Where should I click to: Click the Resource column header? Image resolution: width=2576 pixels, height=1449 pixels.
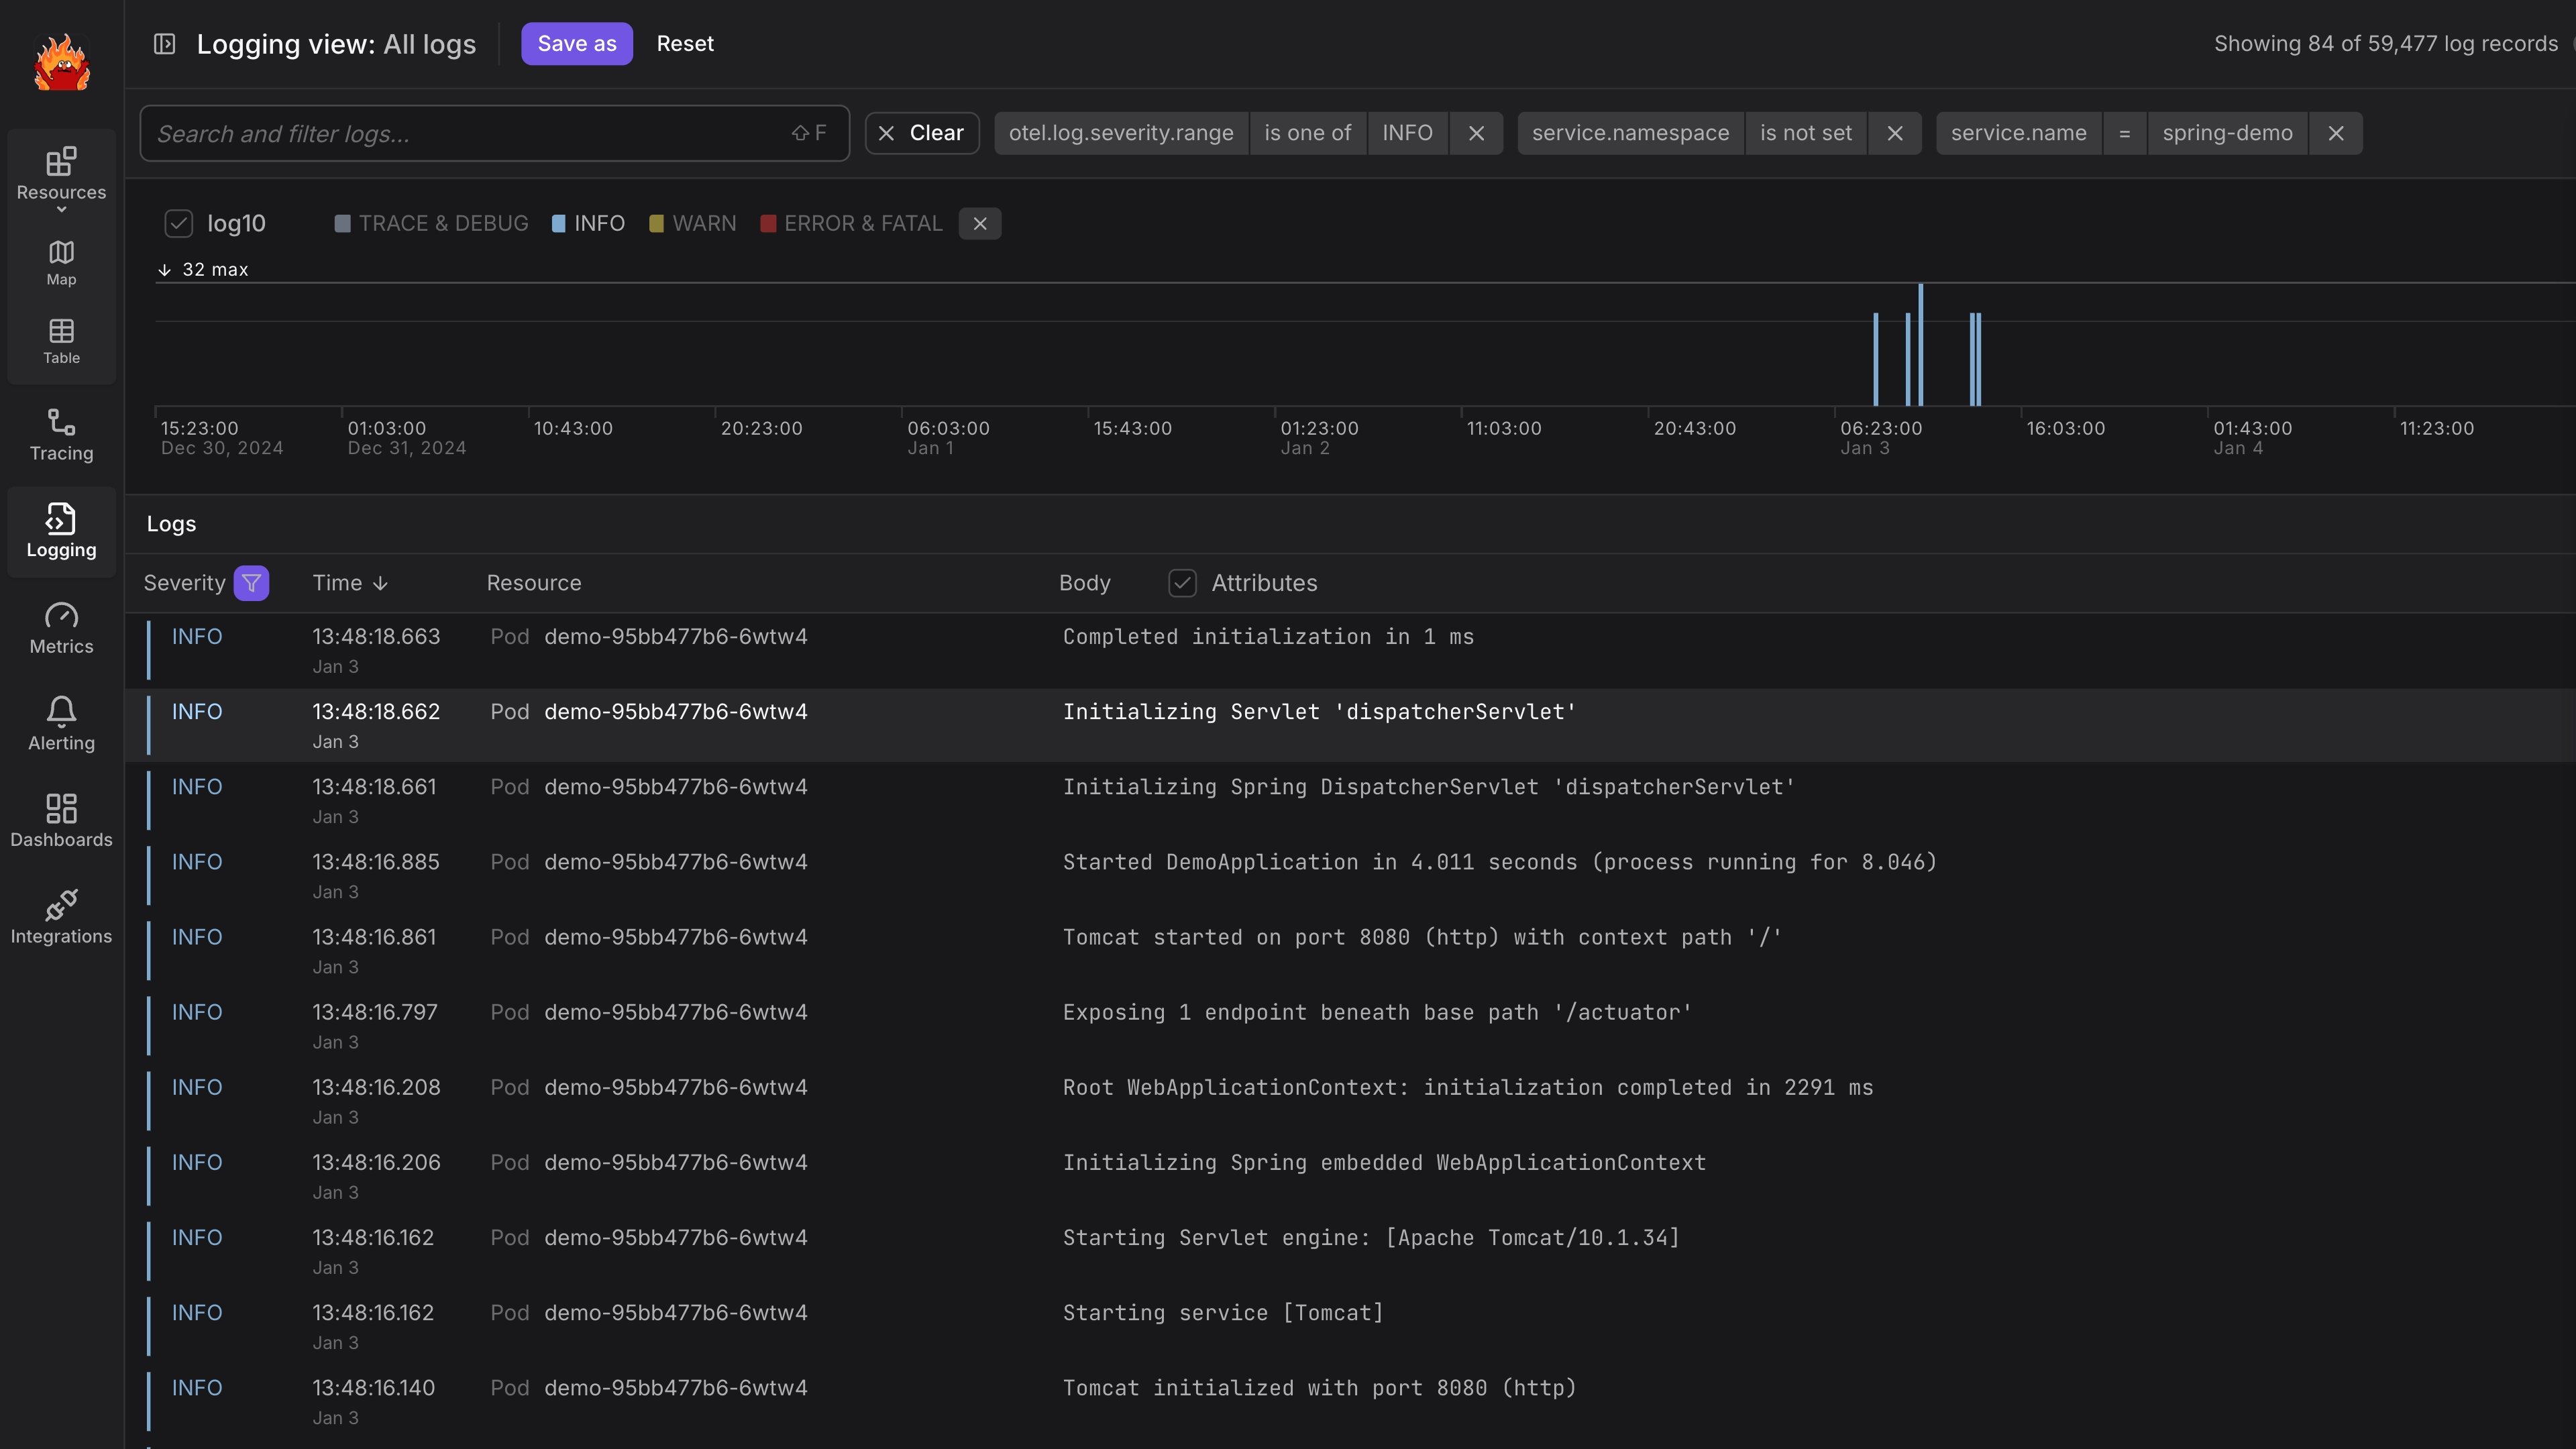[533, 583]
